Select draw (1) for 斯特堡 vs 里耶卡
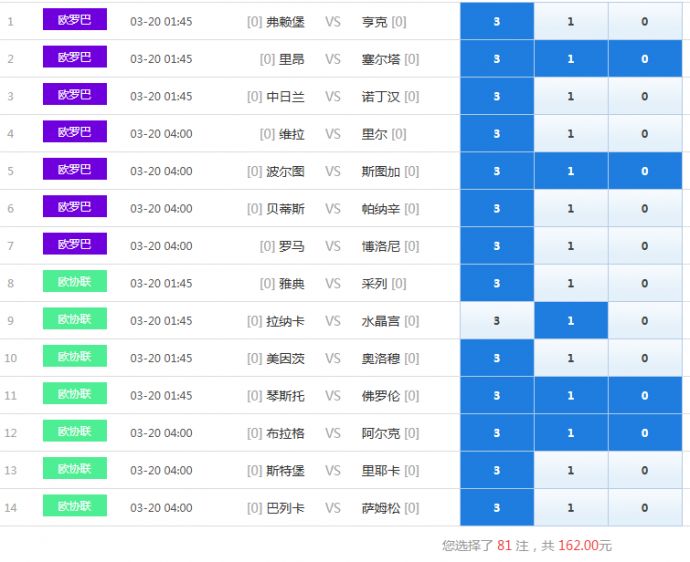 571,470
